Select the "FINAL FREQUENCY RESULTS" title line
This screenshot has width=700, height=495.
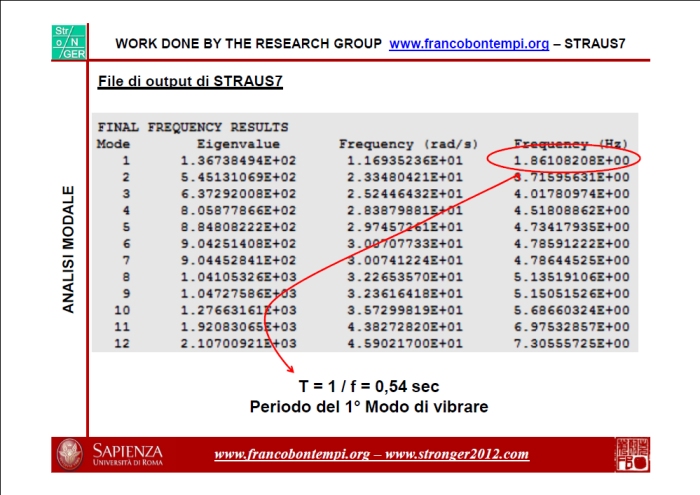tap(192, 127)
